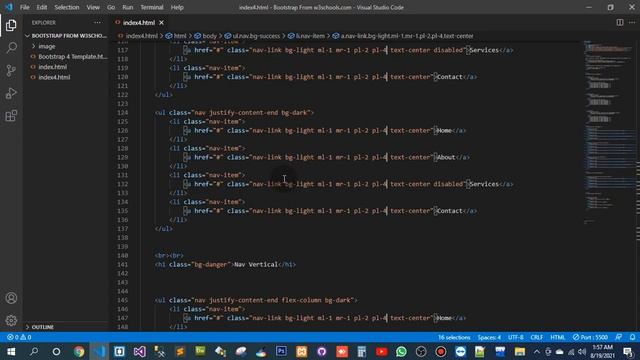Open Task View circle icon

(56, 351)
